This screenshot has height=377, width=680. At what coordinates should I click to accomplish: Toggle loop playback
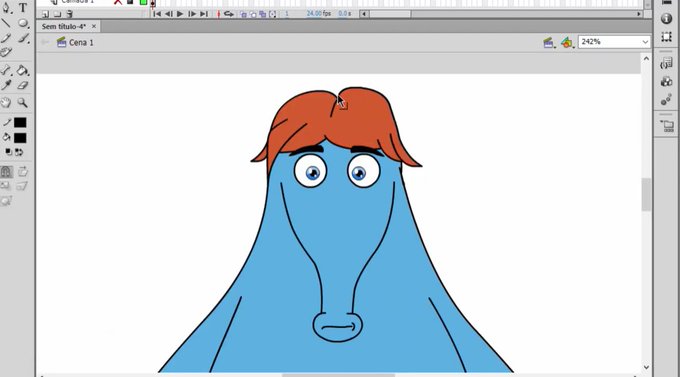click(229, 14)
